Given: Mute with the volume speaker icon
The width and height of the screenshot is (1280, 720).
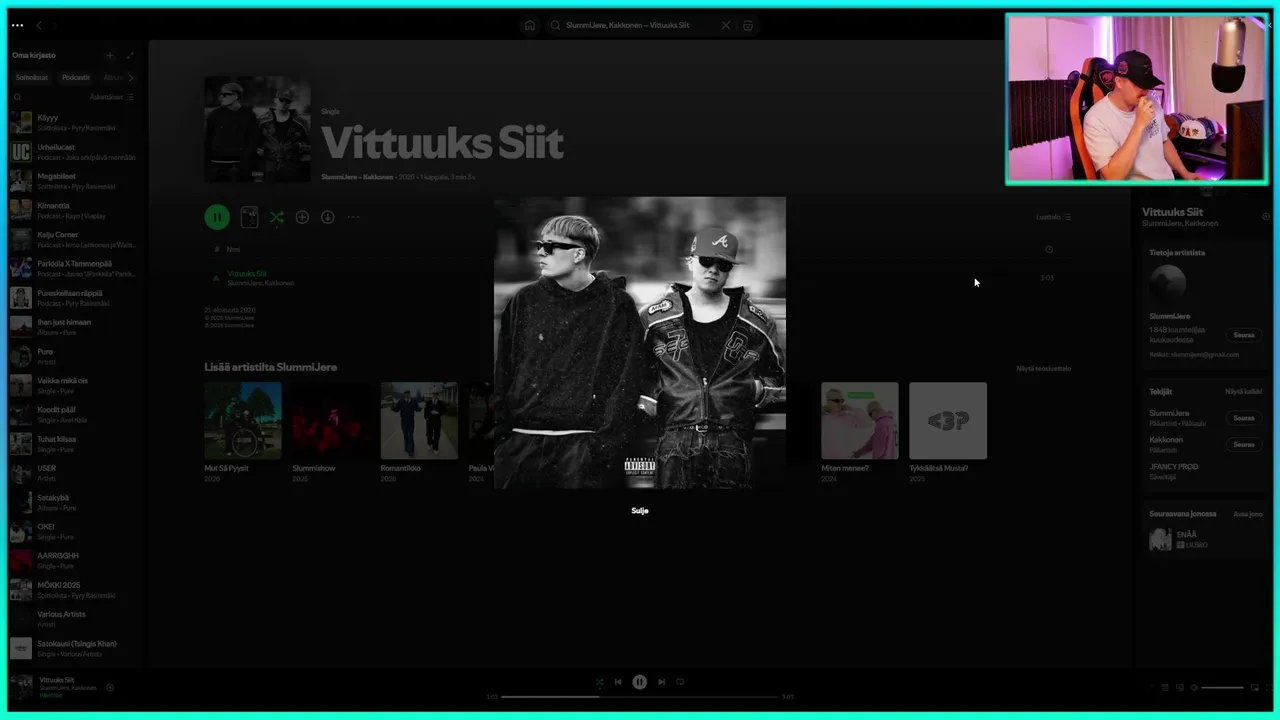Looking at the screenshot, I should [1193, 688].
